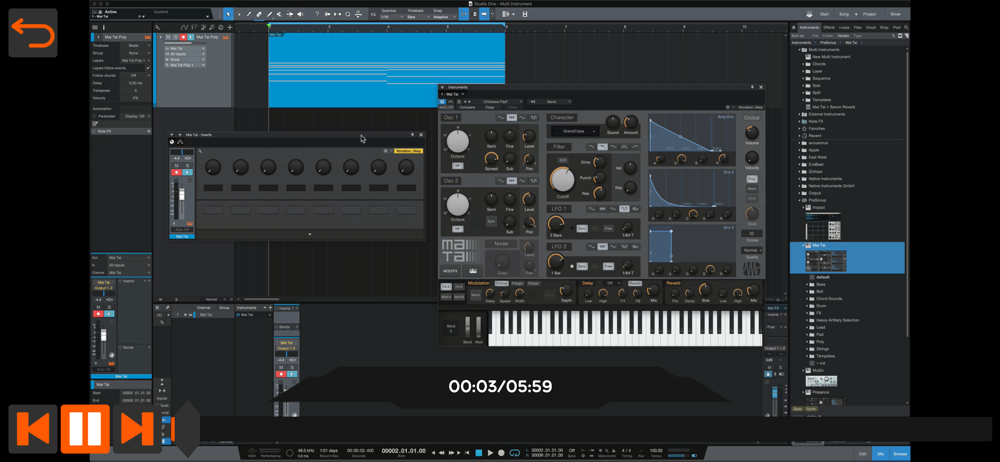1000x462 pixels.
Task: Click the Song page button
Action: (844, 14)
